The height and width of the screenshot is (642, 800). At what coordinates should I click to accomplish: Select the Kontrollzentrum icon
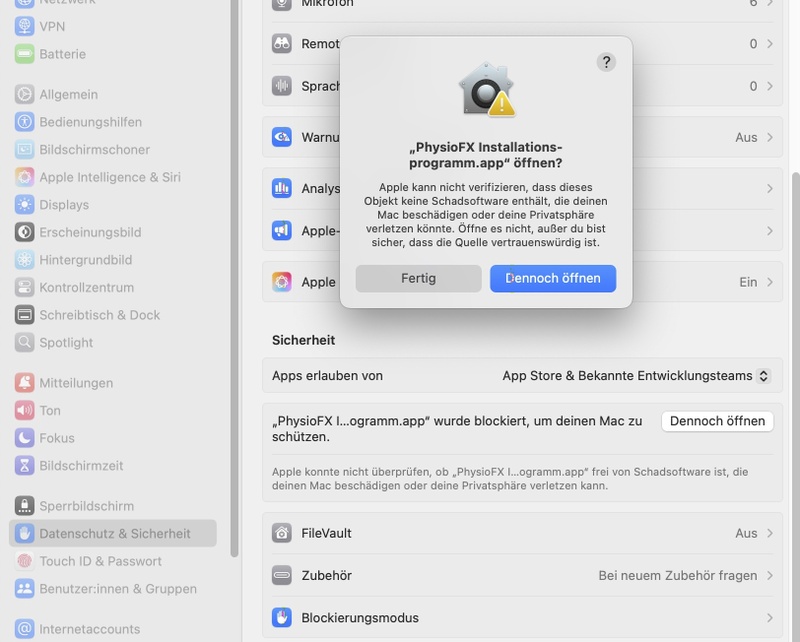coord(24,287)
